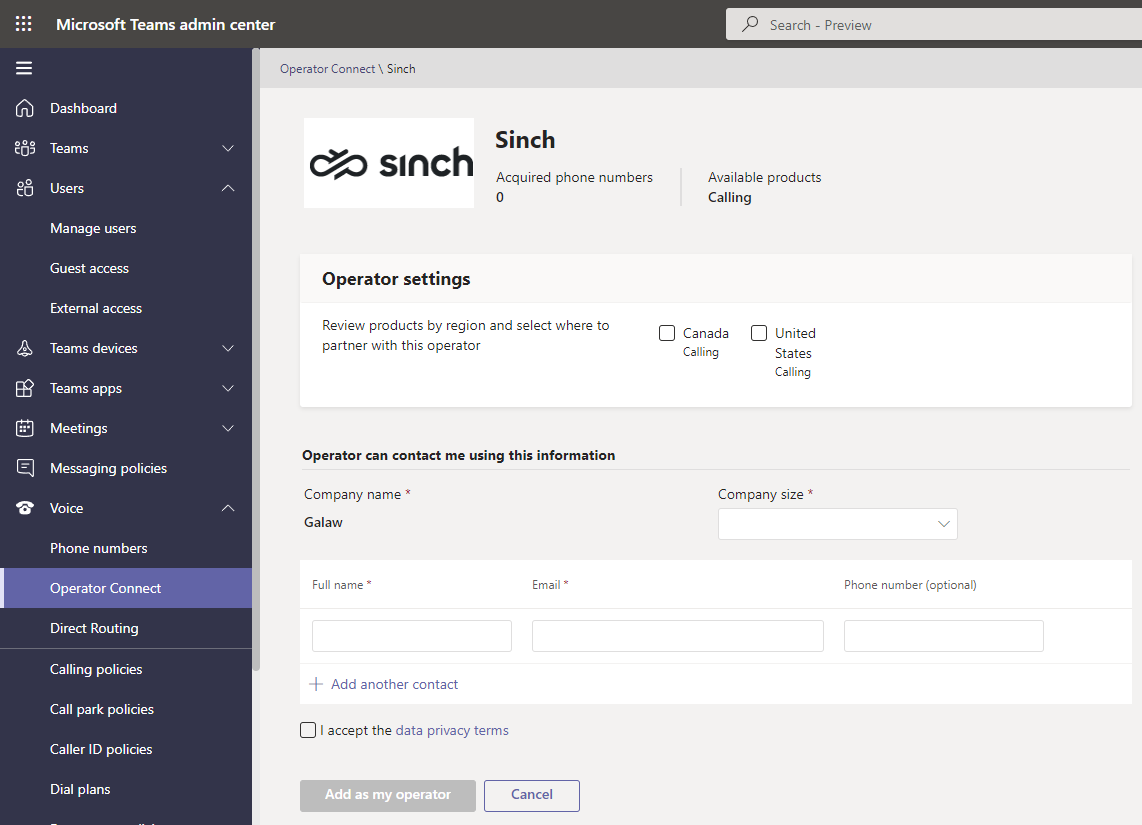Viewport: 1142px width, 825px height.
Task: Expand the Teams section chevron
Action: pos(227,148)
